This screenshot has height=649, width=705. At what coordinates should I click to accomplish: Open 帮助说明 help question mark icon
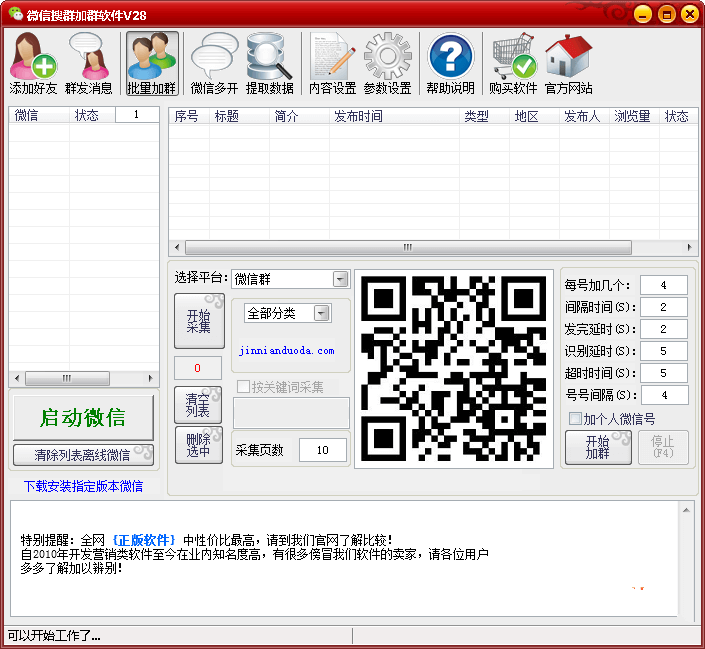click(x=451, y=63)
